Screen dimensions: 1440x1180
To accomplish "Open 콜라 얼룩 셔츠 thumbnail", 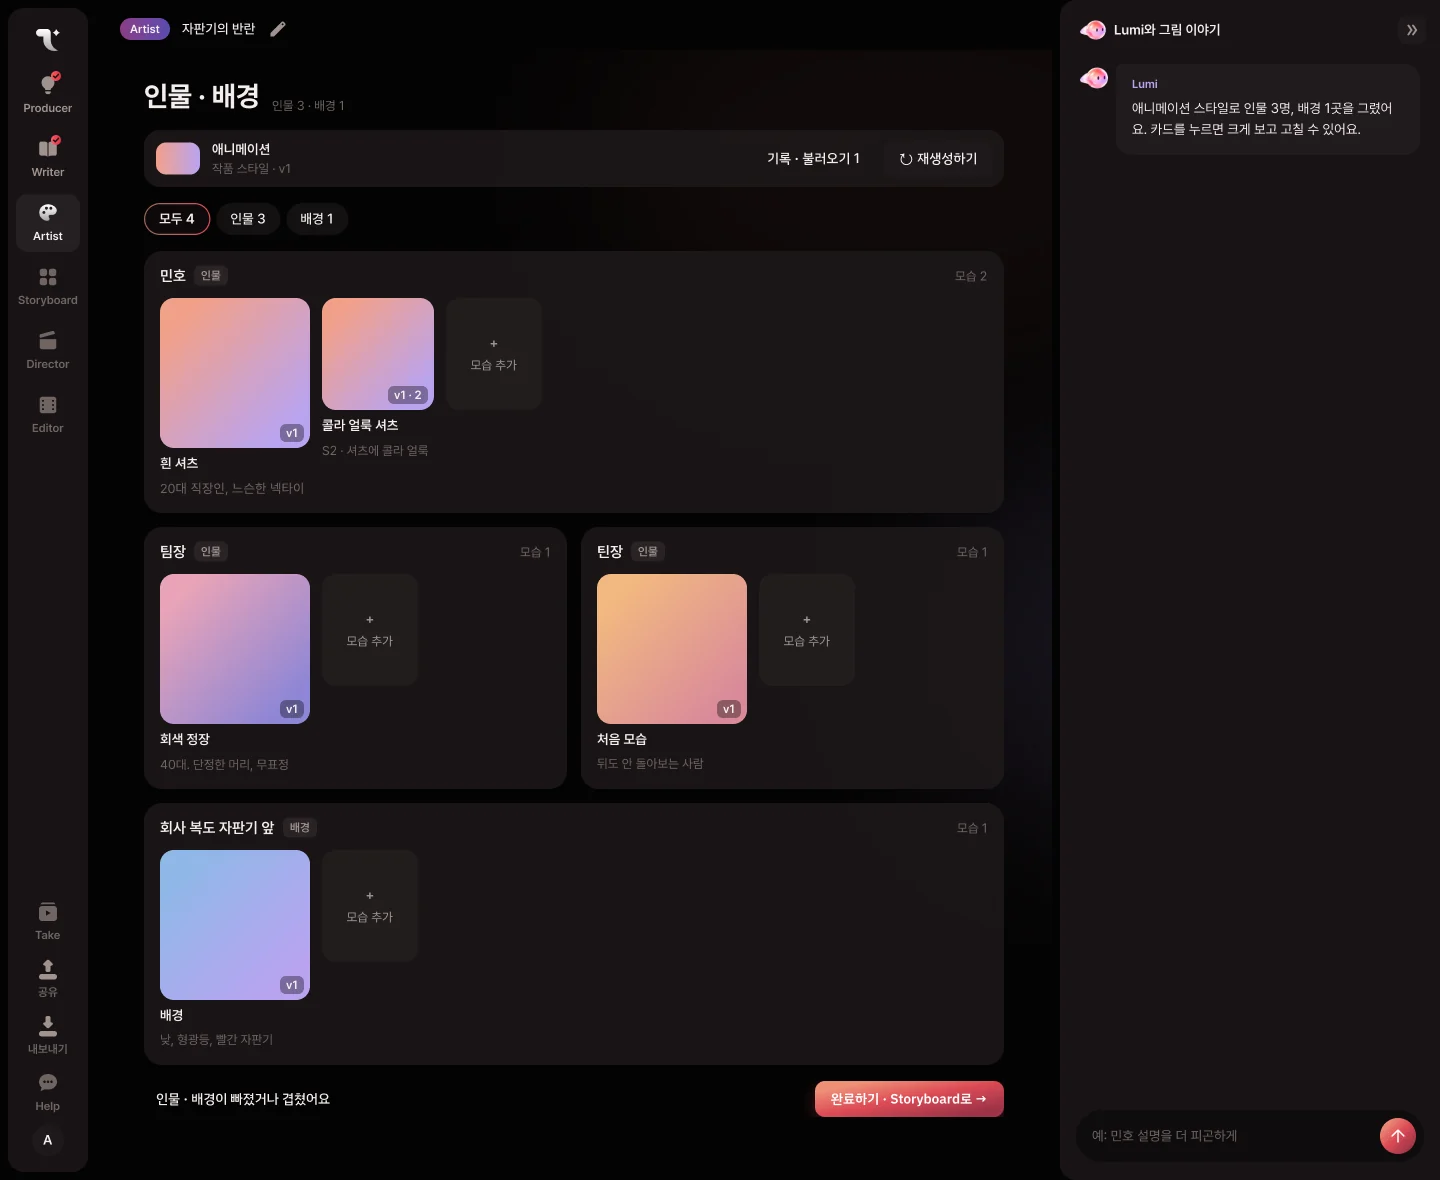I will [378, 354].
